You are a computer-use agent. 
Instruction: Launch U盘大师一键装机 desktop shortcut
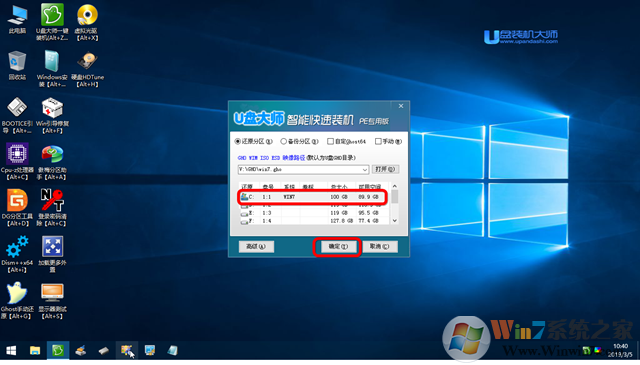52,22
